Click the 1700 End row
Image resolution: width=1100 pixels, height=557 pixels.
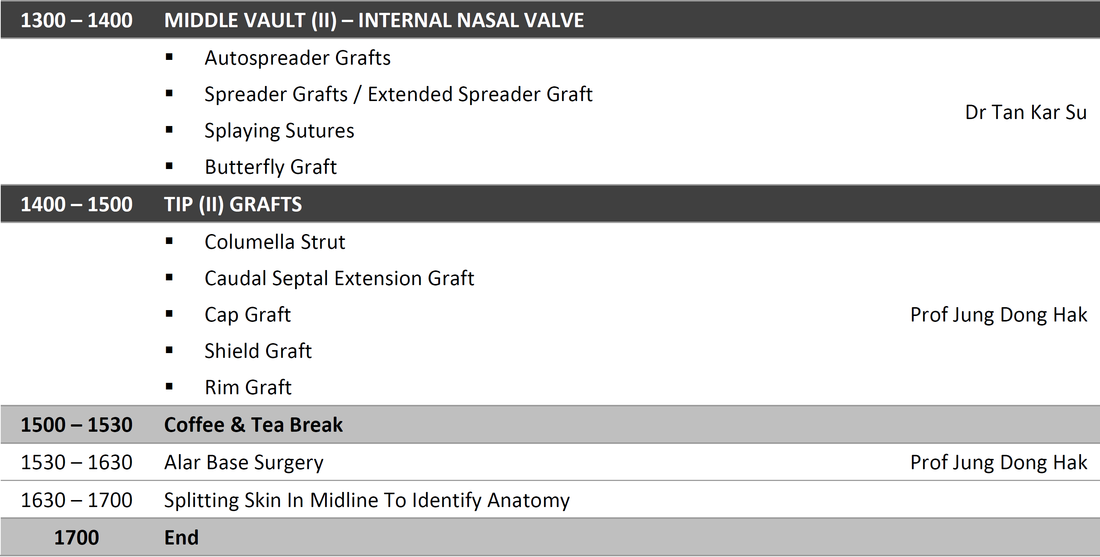tap(550, 537)
